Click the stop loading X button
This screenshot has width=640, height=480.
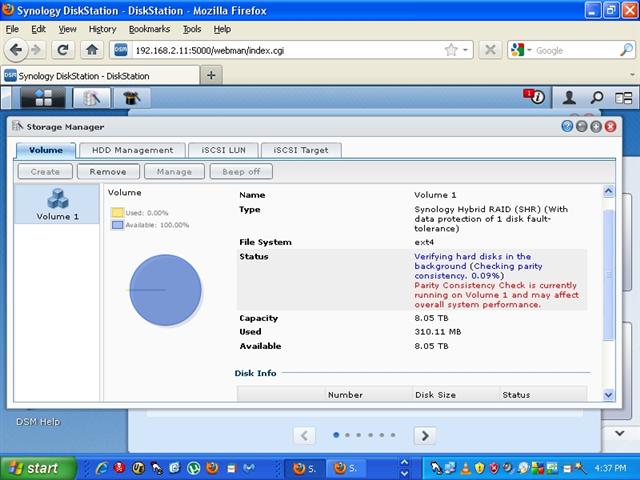pyautogui.click(x=490, y=50)
